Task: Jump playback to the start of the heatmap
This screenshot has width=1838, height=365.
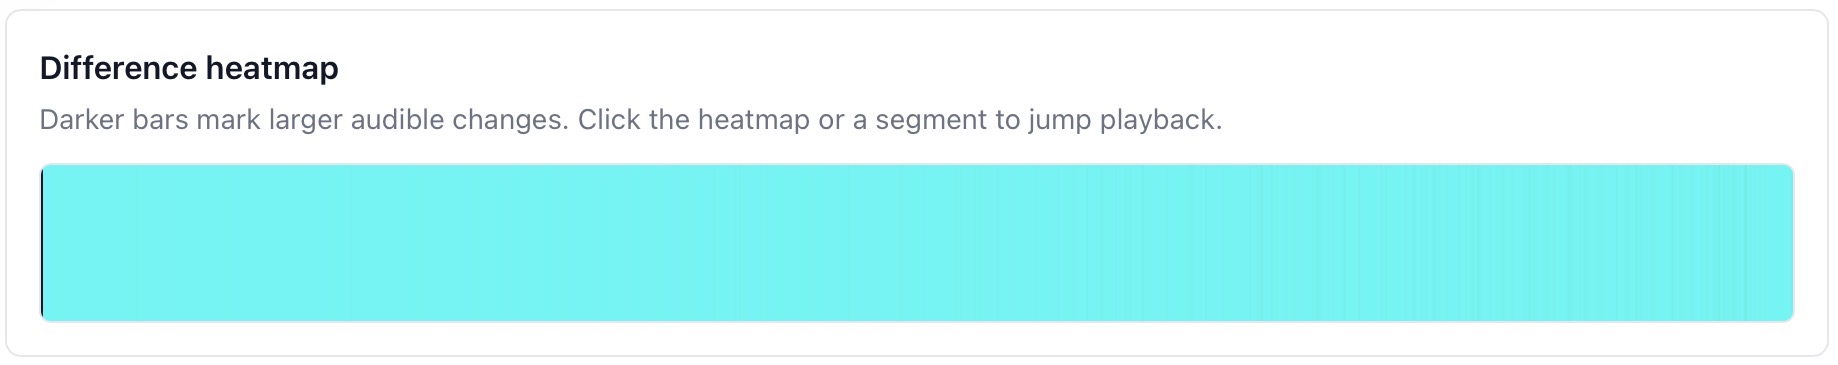Action: tap(45, 243)
